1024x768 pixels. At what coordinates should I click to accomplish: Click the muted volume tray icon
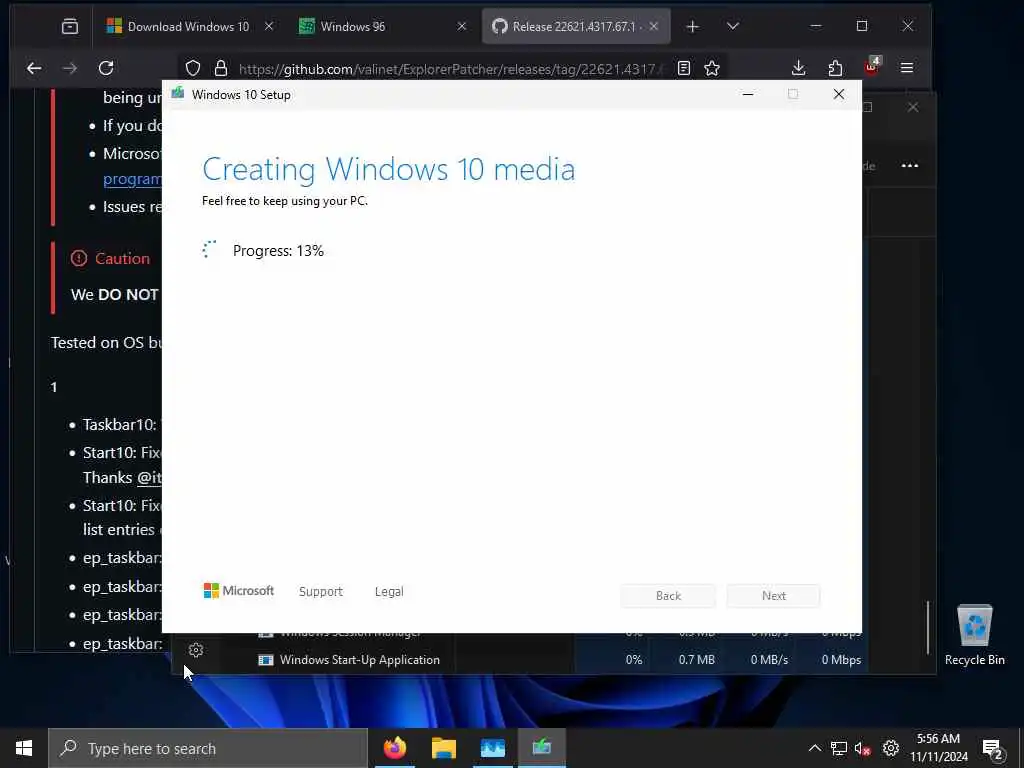pos(863,748)
